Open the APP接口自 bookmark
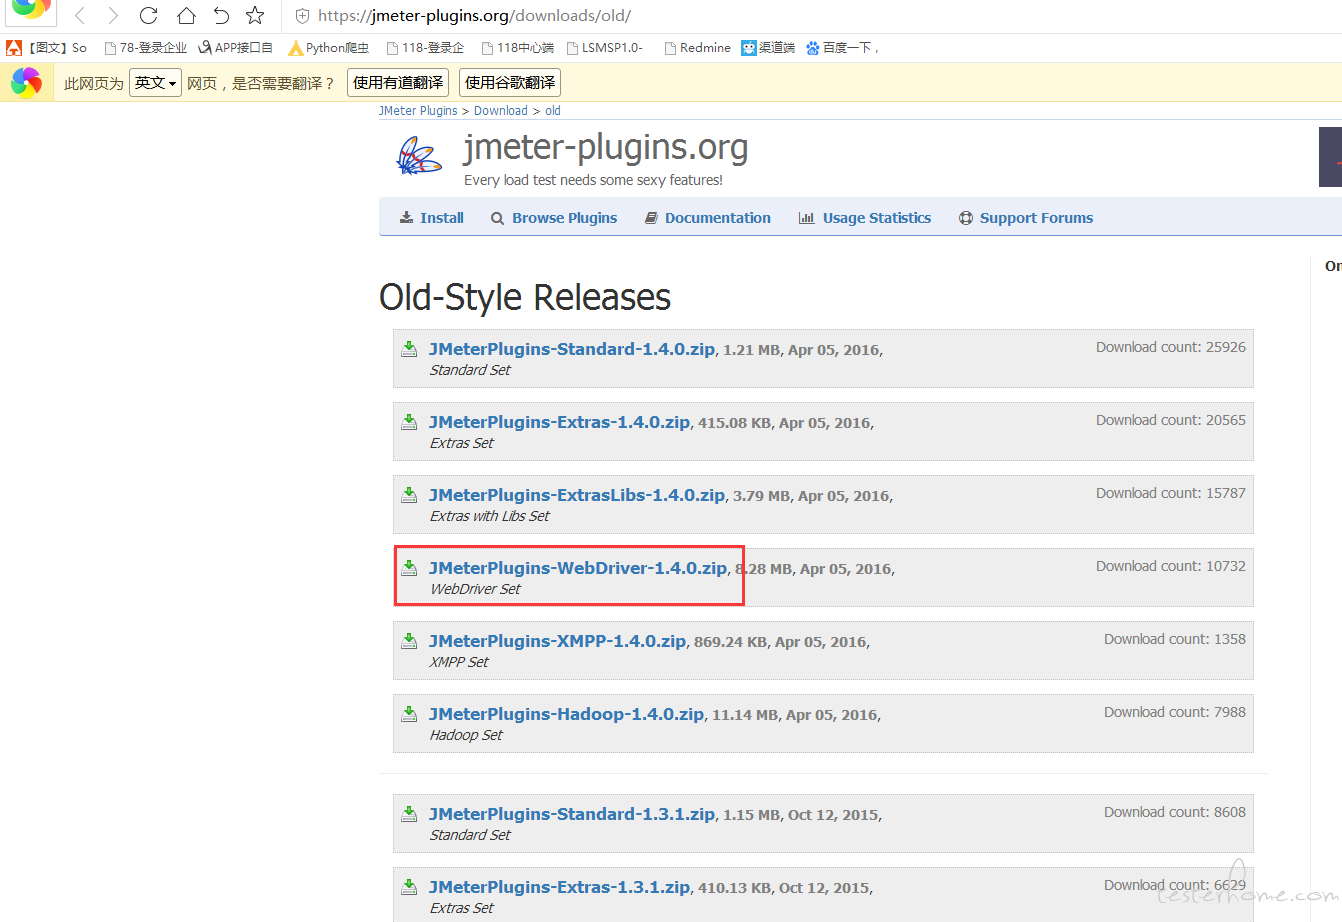Viewport: 1342px width, 922px height. pyautogui.click(x=236, y=47)
